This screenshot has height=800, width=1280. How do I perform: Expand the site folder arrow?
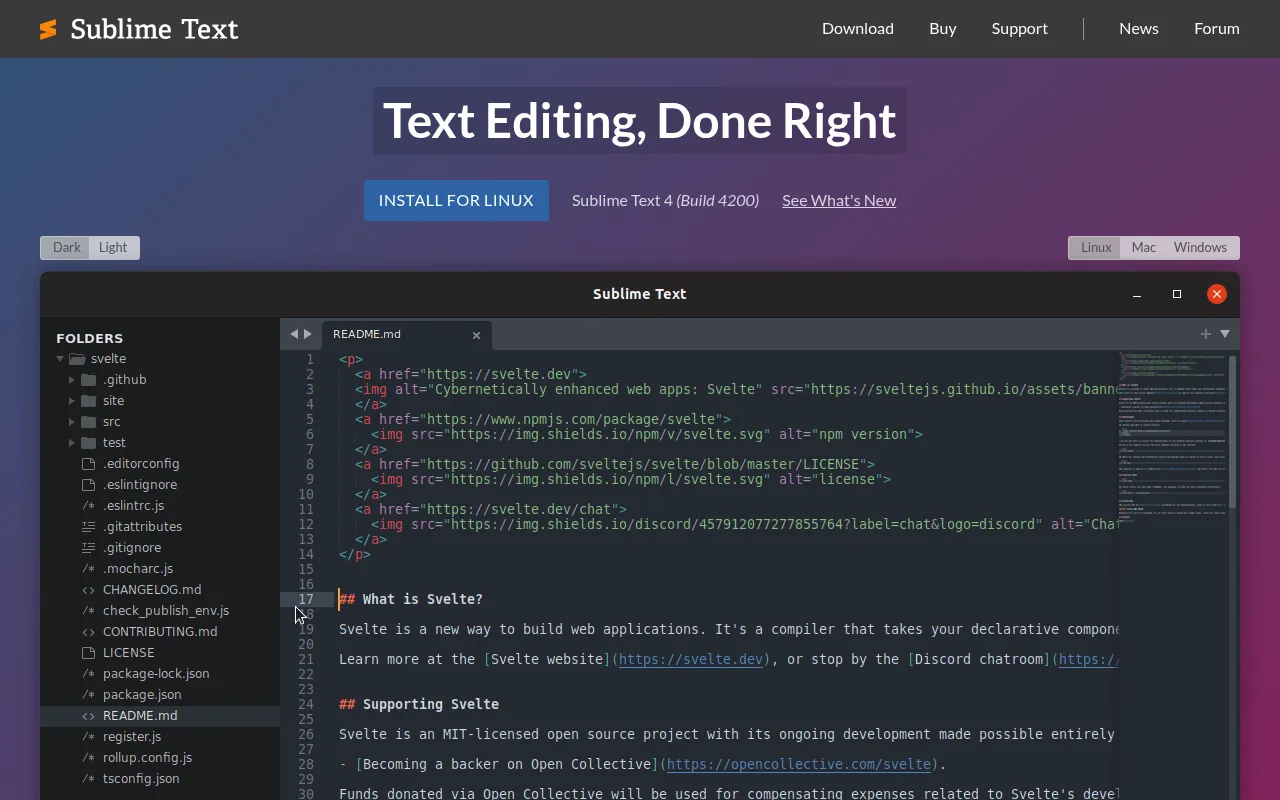72,401
